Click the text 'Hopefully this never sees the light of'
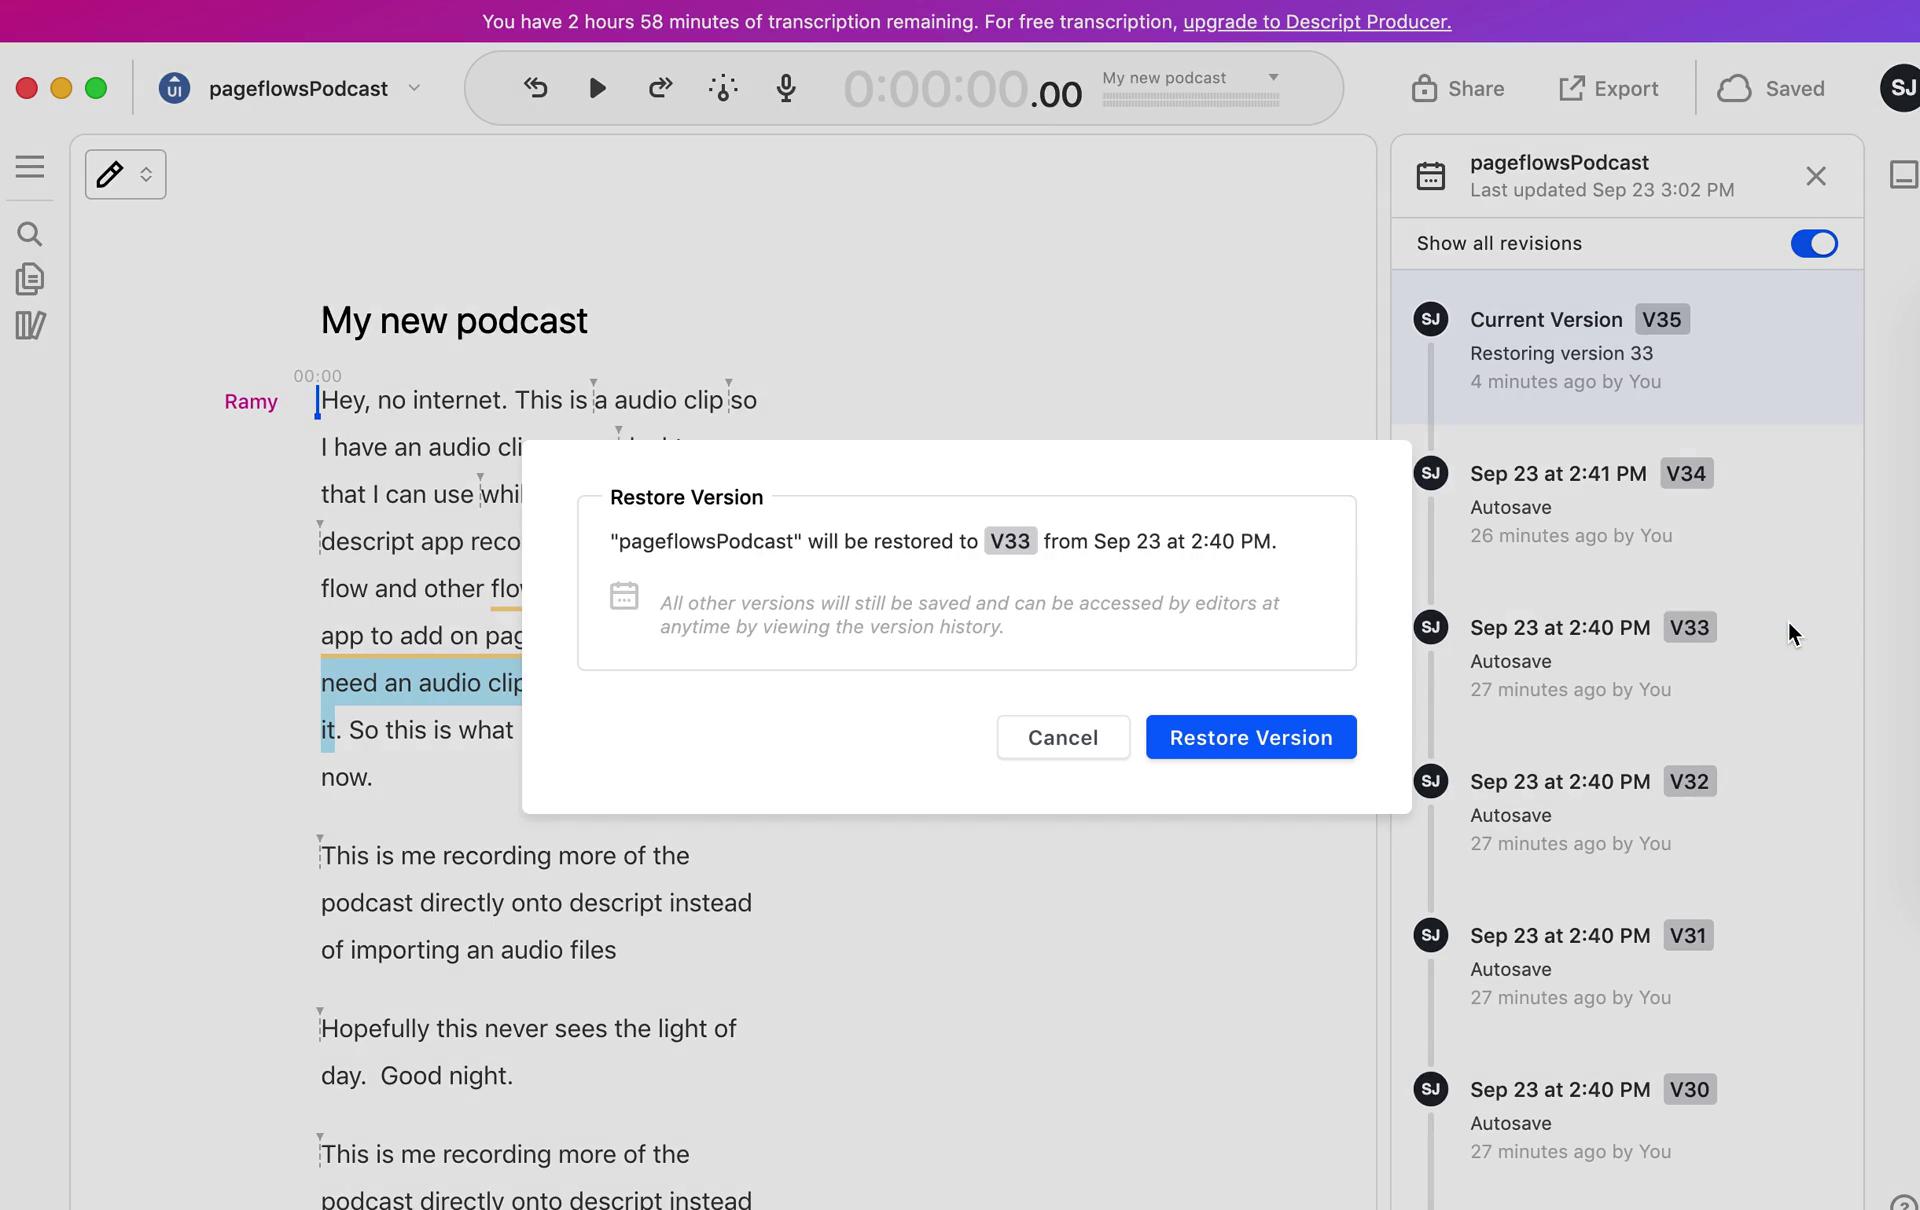The image size is (1920, 1210). pos(528,1028)
